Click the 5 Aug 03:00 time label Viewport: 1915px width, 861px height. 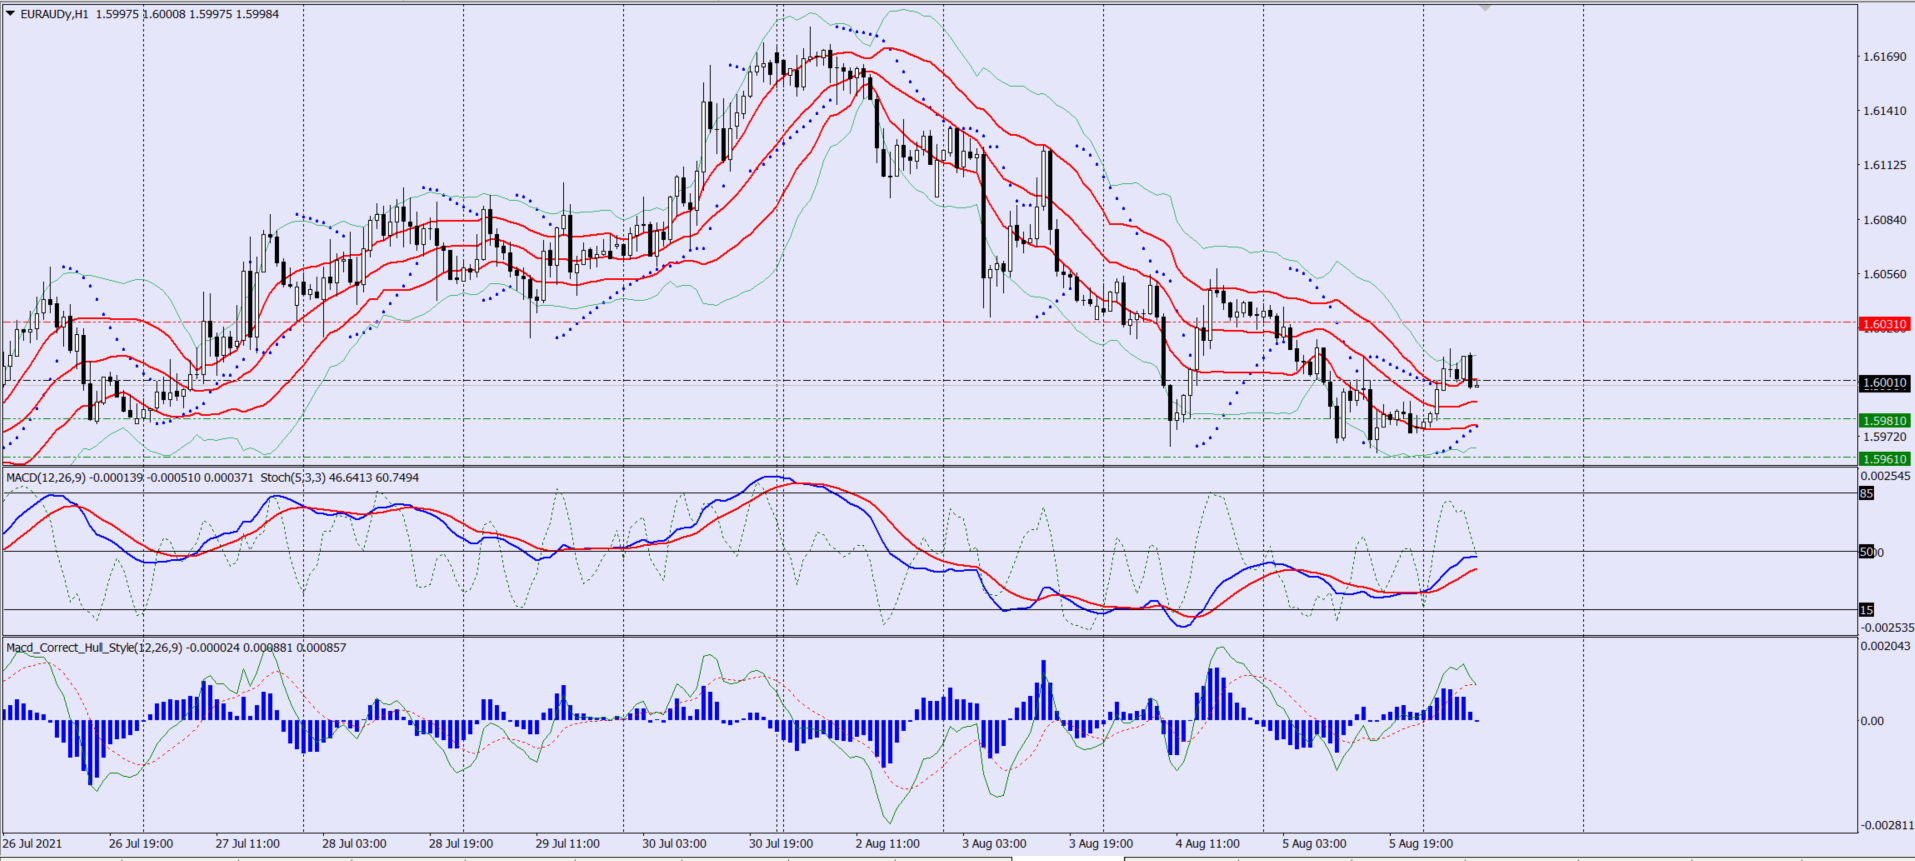point(1314,844)
